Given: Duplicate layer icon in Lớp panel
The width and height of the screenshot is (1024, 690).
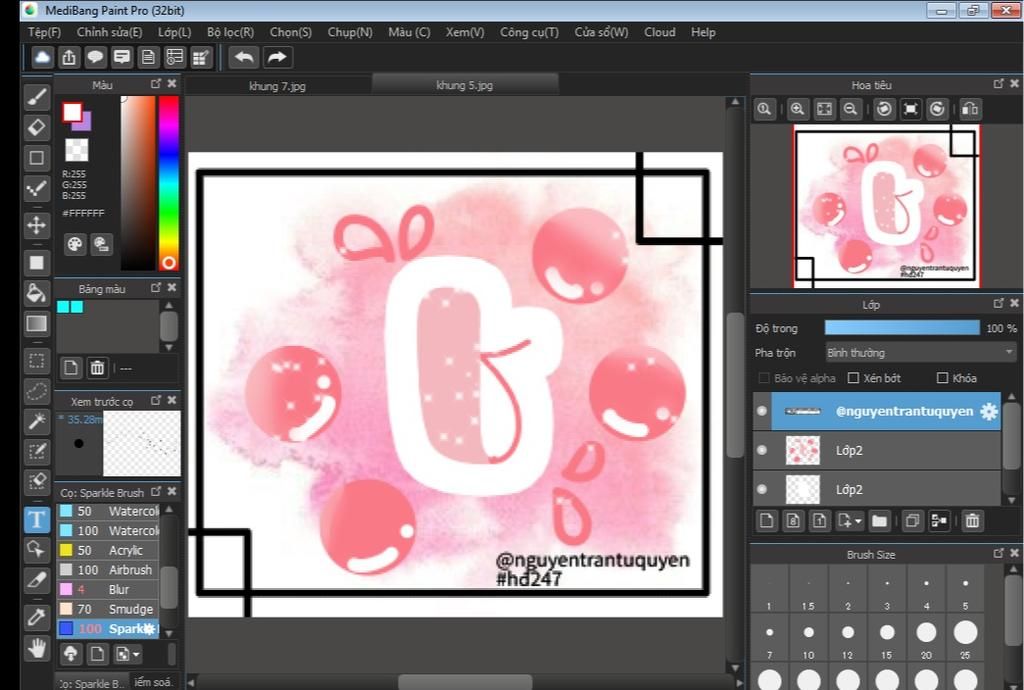Looking at the screenshot, I should coord(912,521).
